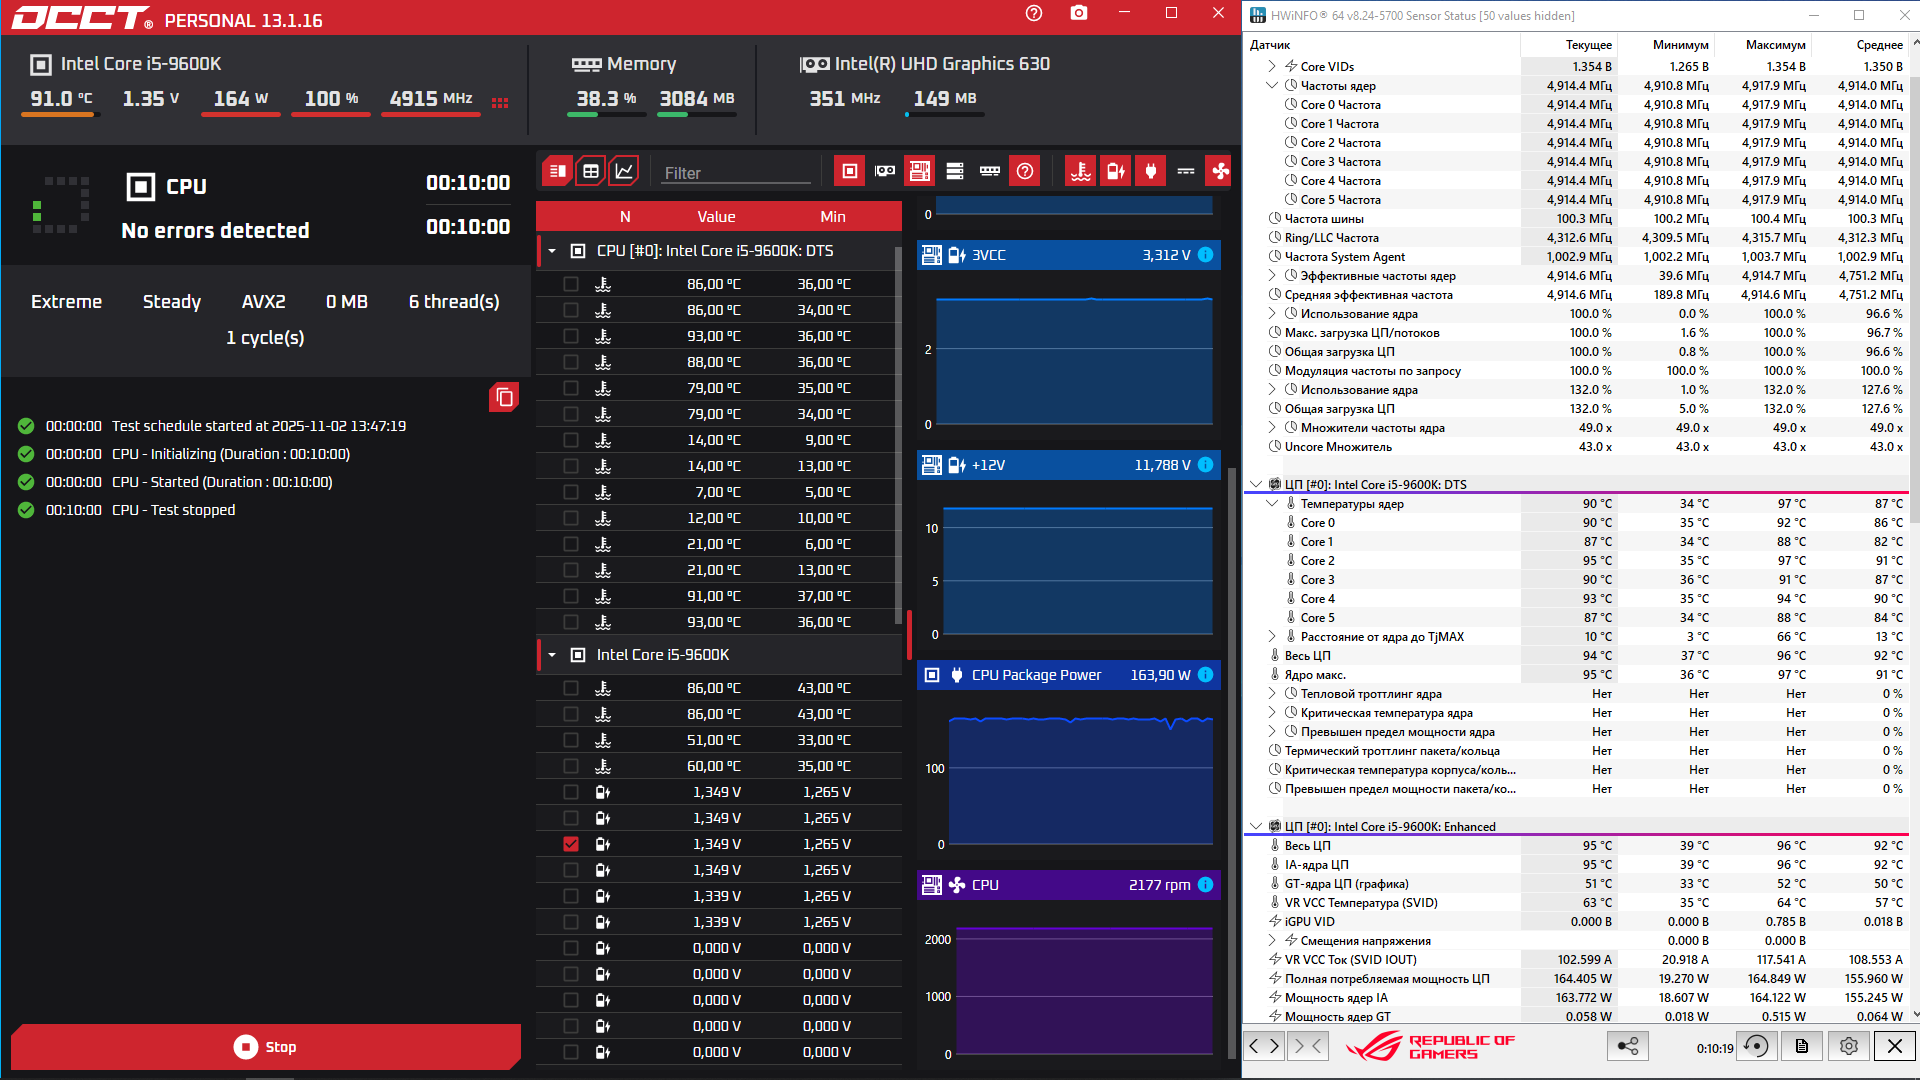Image resolution: width=1920 pixels, height=1080 pixels.
Task: Sort by the Value column header
Action: tap(716, 217)
